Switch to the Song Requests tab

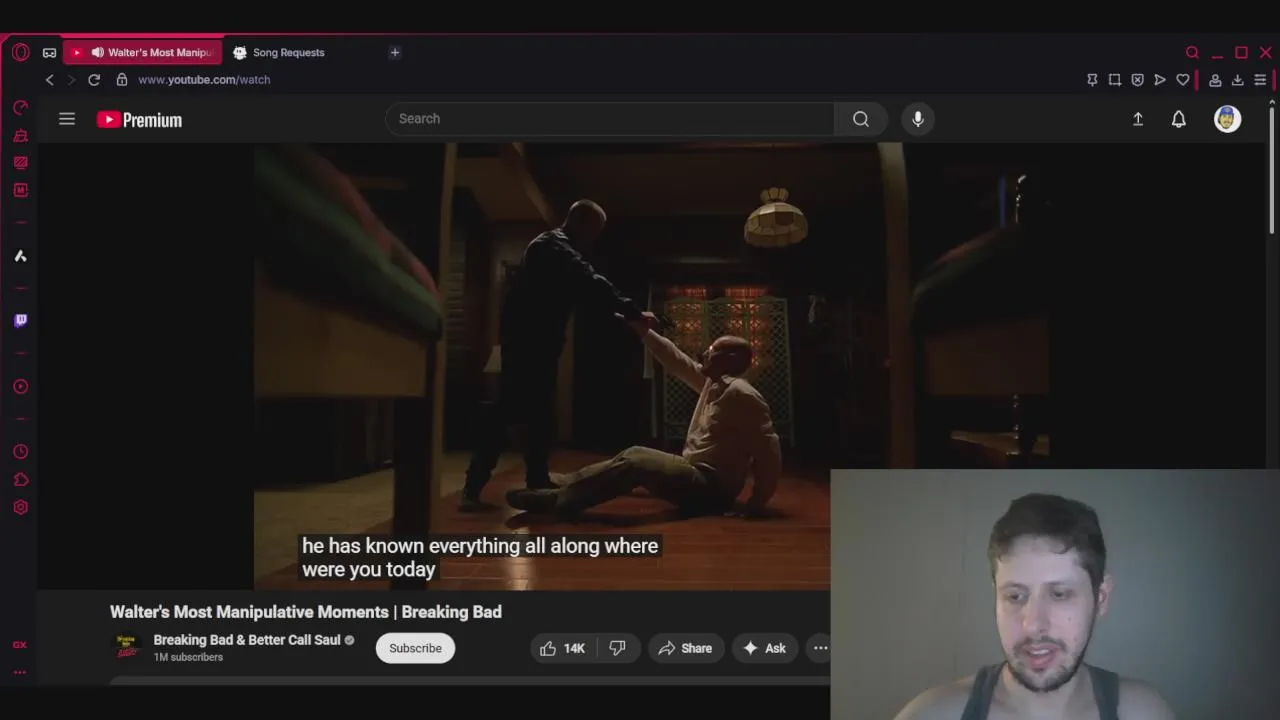(x=288, y=52)
